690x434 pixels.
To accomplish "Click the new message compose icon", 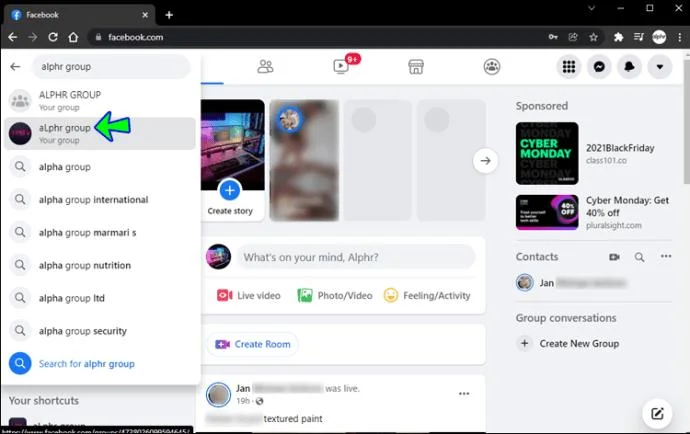I will pyautogui.click(x=657, y=413).
